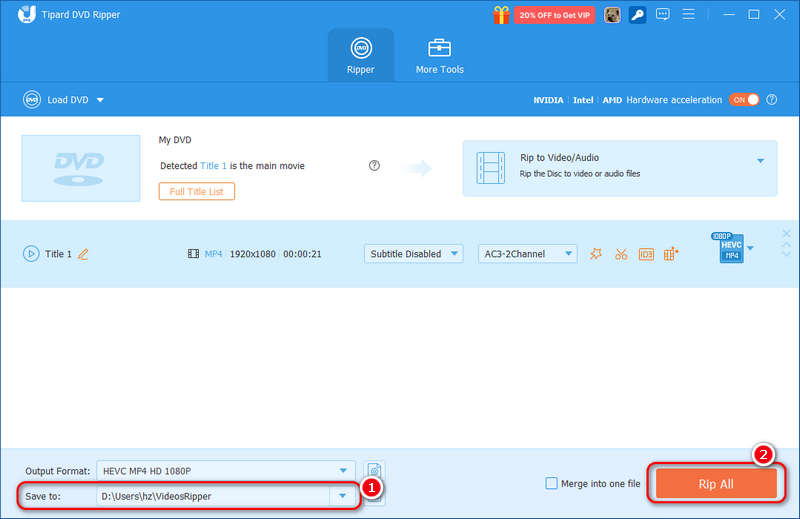Click the 20% OFF to Get VIP banner
This screenshot has width=800, height=519.
coord(555,15)
